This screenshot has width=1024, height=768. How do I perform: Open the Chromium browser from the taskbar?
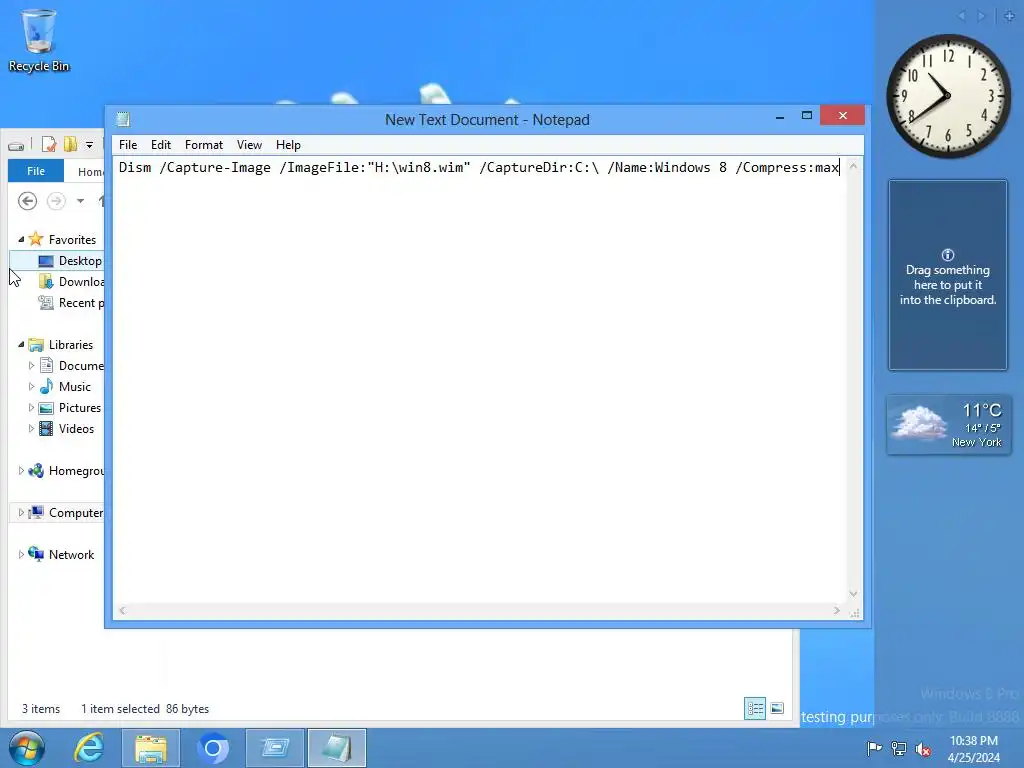click(x=213, y=748)
